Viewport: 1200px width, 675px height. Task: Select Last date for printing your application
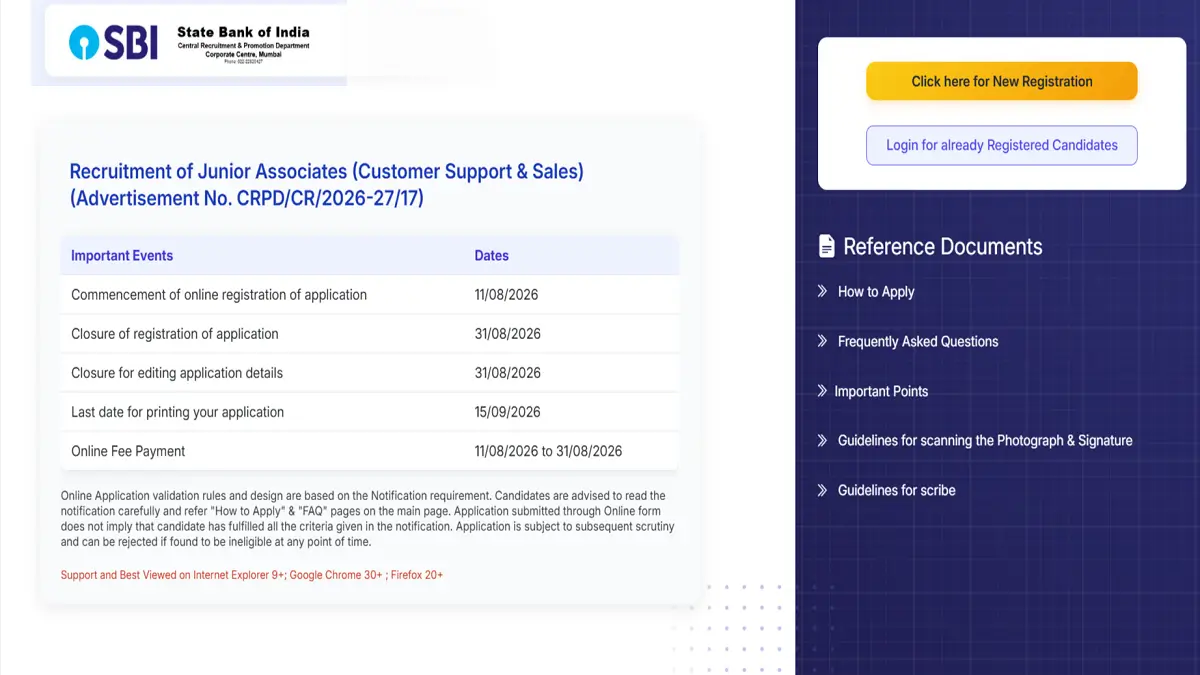178,412
